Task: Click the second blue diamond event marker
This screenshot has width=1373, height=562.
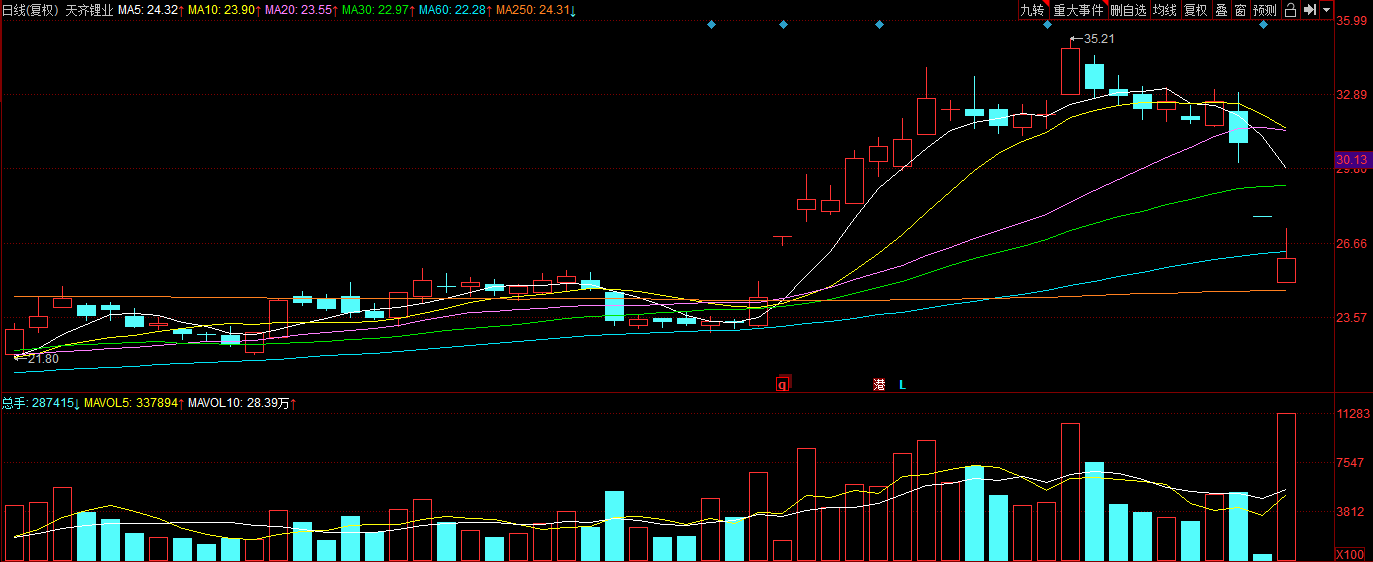Action: tap(783, 24)
